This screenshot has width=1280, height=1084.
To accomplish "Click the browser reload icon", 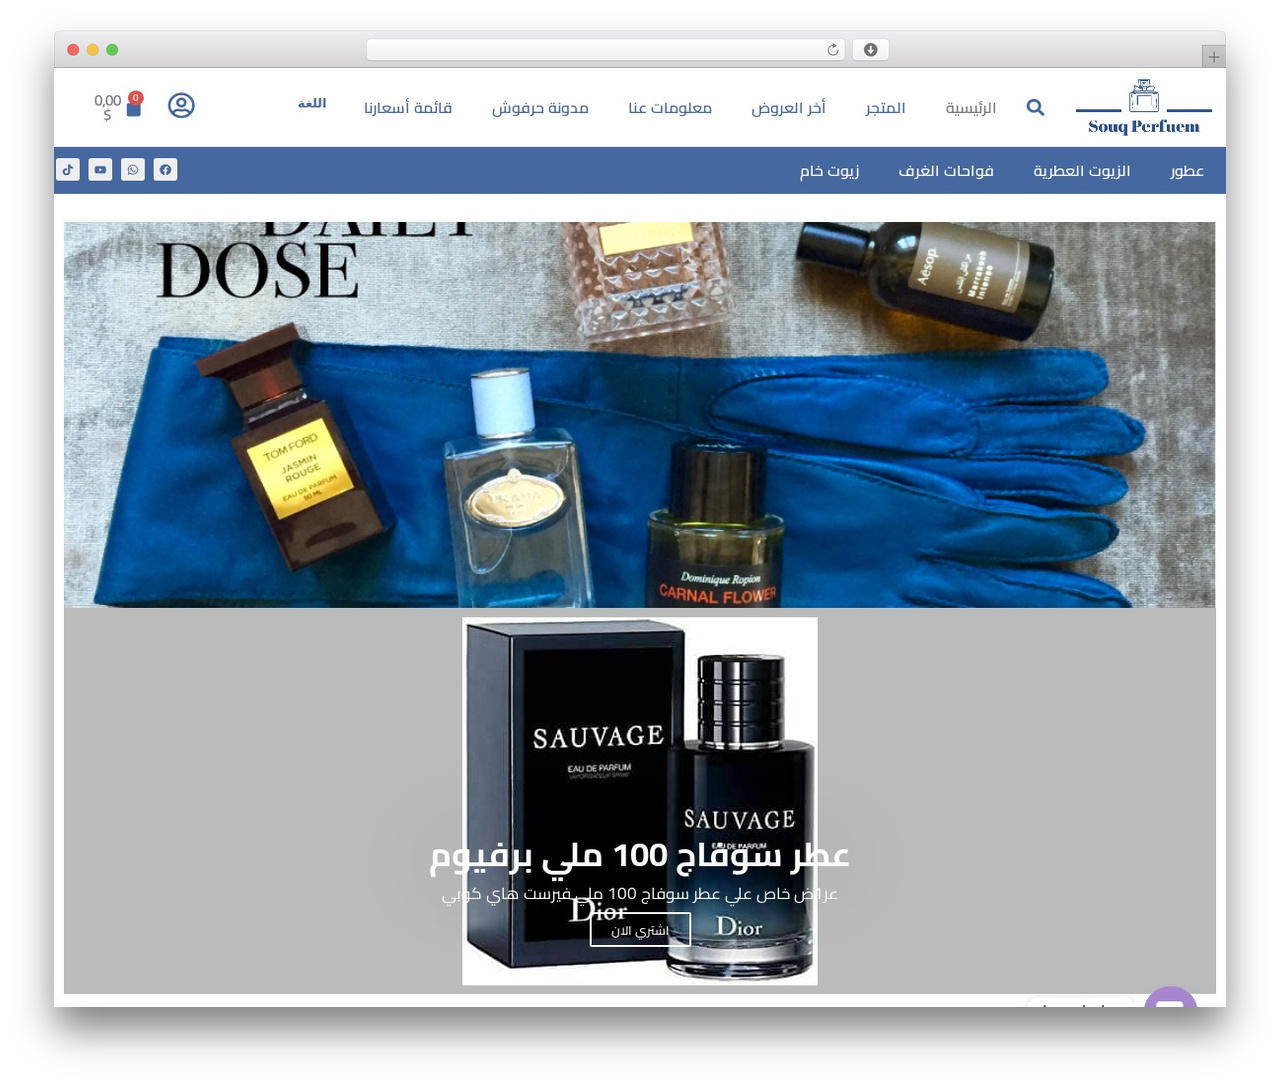I will pos(833,50).
